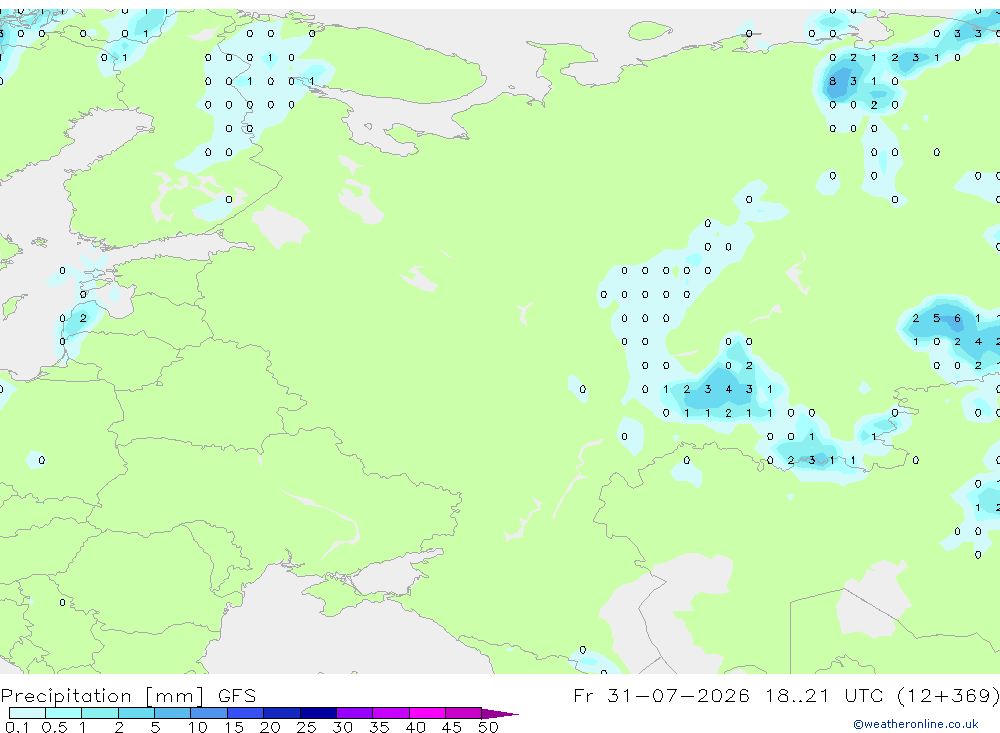
Task: Select the legend swatch between 0.5 and 1
Action: (64, 713)
